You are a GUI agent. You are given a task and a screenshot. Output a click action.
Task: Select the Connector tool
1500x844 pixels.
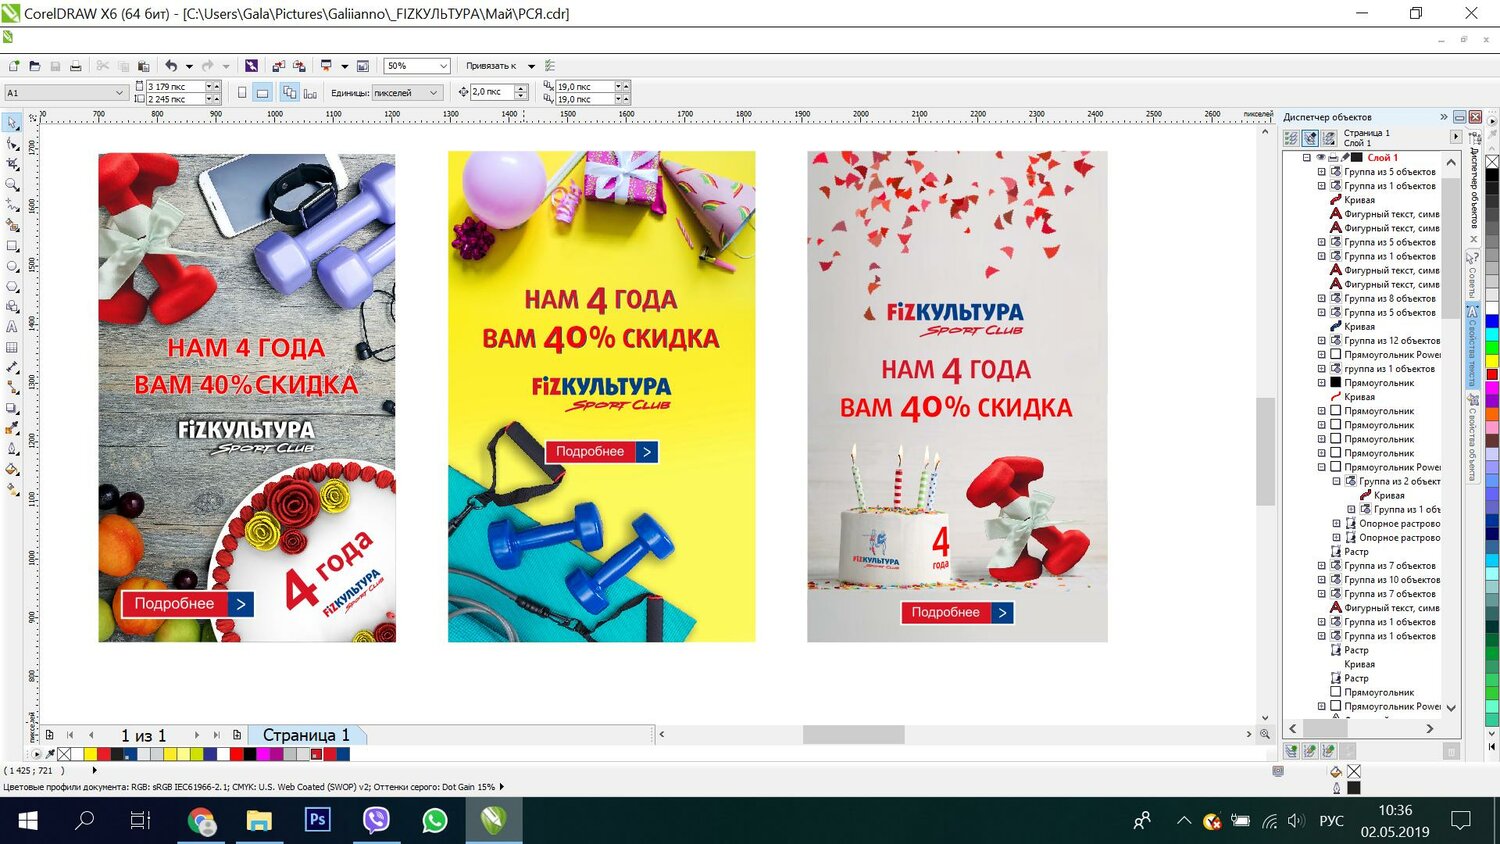point(12,388)
